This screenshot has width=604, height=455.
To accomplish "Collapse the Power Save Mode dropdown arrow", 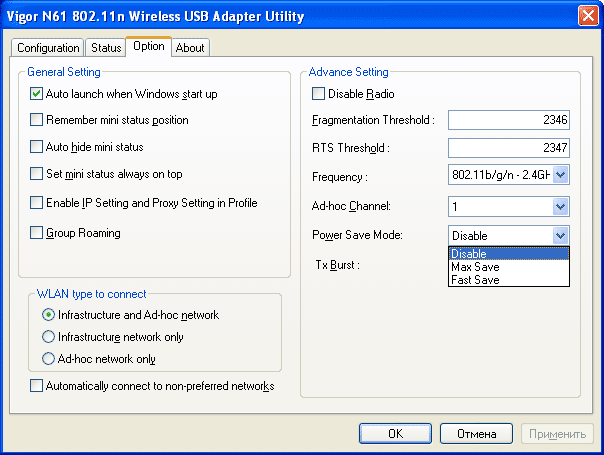I will 560,235.
